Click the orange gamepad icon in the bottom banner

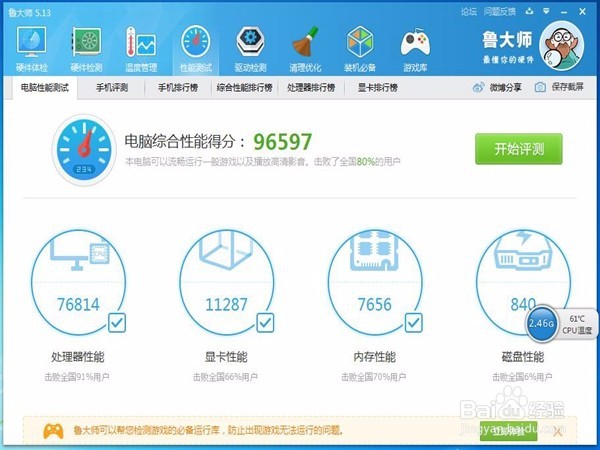(x=53, y=431)
